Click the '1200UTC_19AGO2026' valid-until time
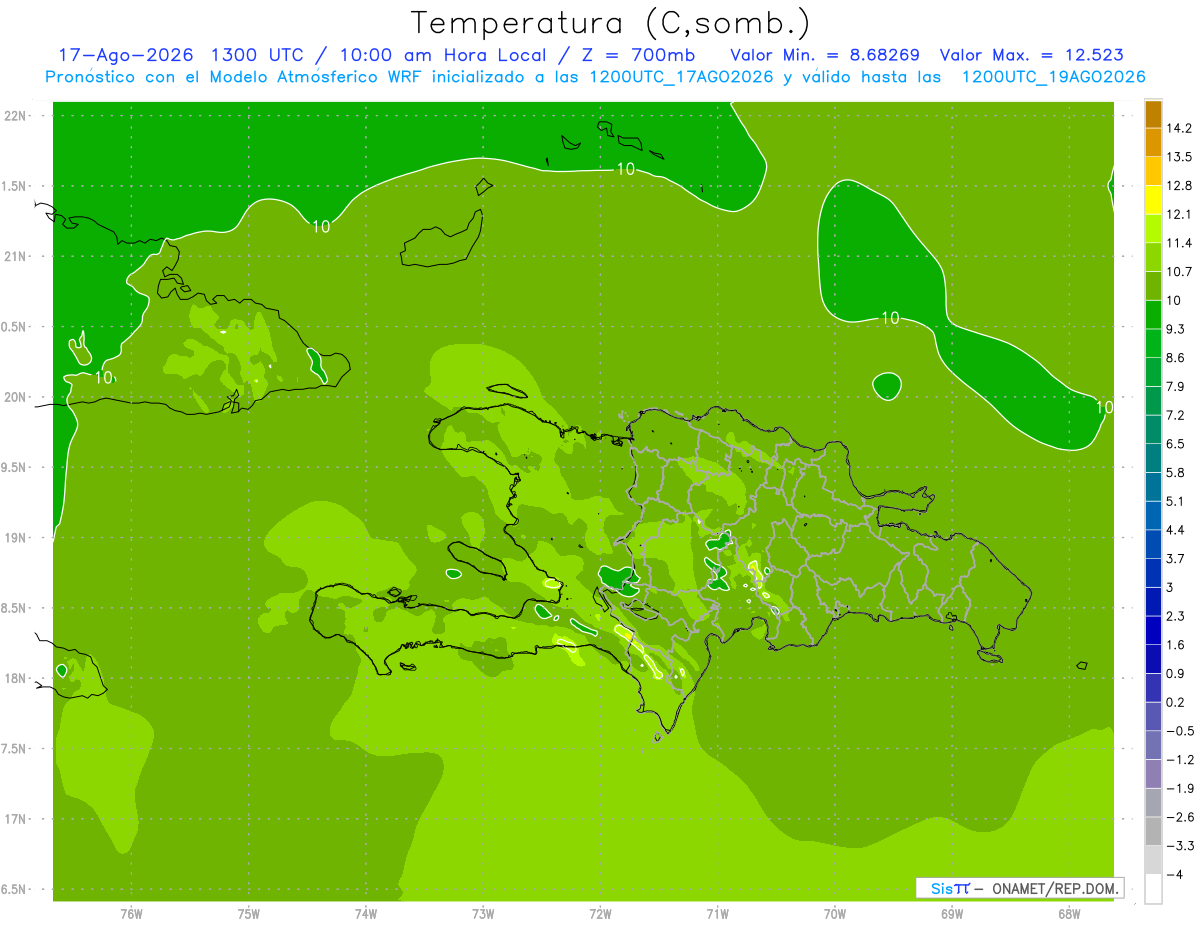 [x=1052, y=77]
